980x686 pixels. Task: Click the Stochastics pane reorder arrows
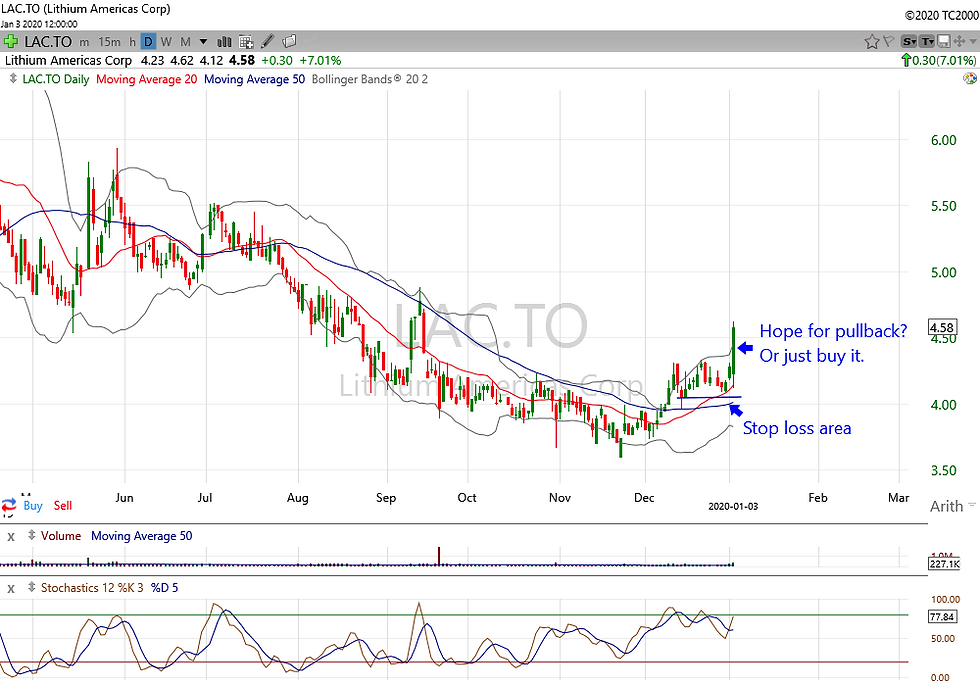[x=31, y=587]
